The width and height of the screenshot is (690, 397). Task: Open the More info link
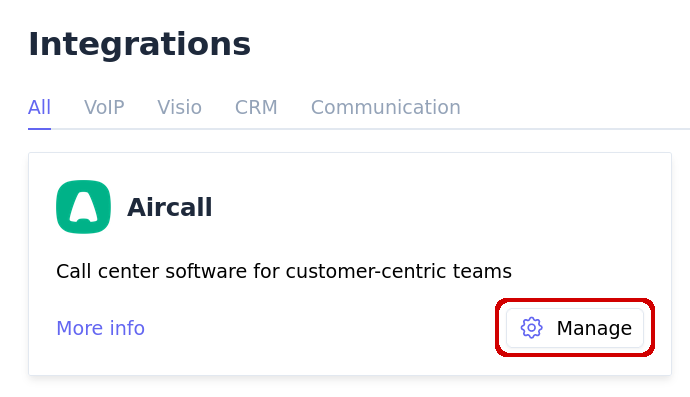(100, 328)
